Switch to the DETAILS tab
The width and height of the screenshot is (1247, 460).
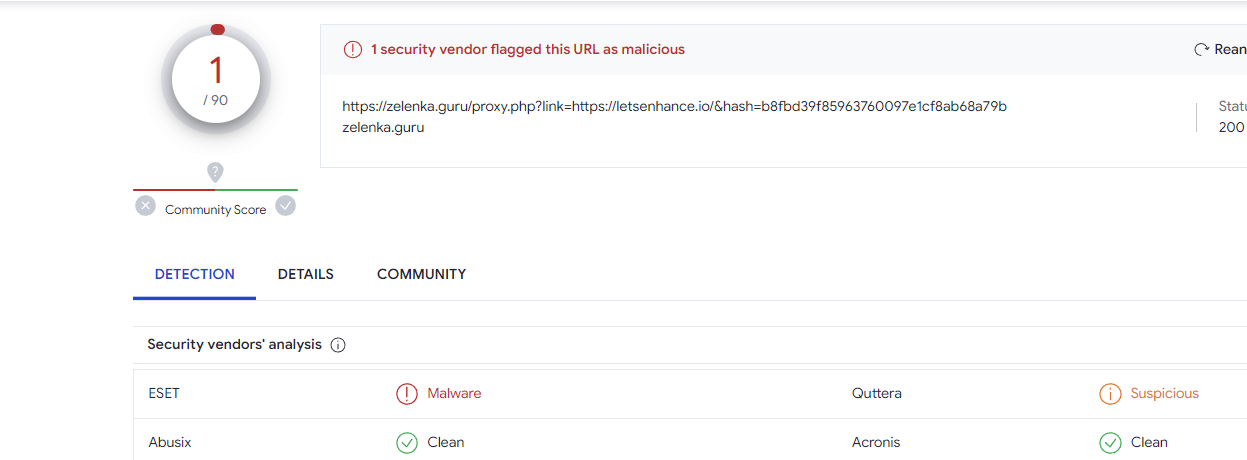tap(306, 274)
